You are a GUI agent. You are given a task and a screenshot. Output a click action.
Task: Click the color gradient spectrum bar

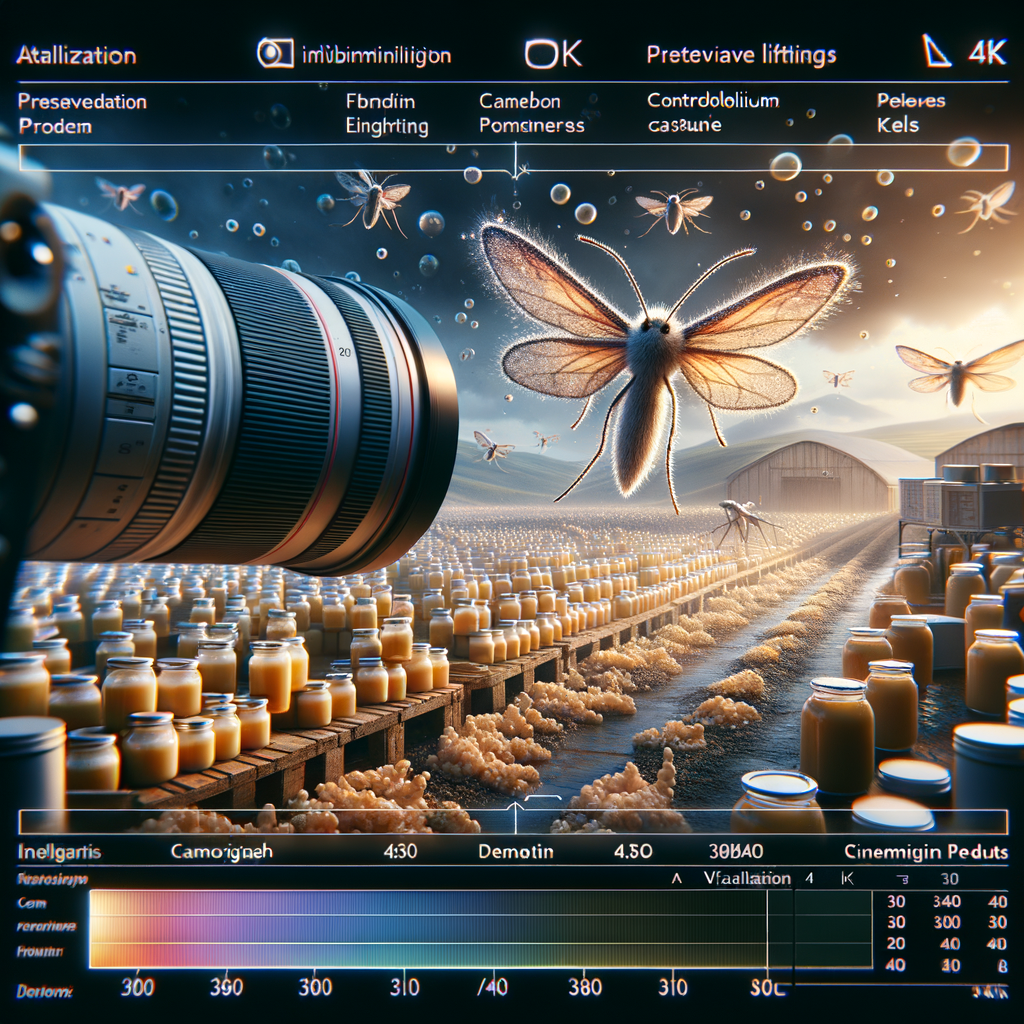[428, 929]
